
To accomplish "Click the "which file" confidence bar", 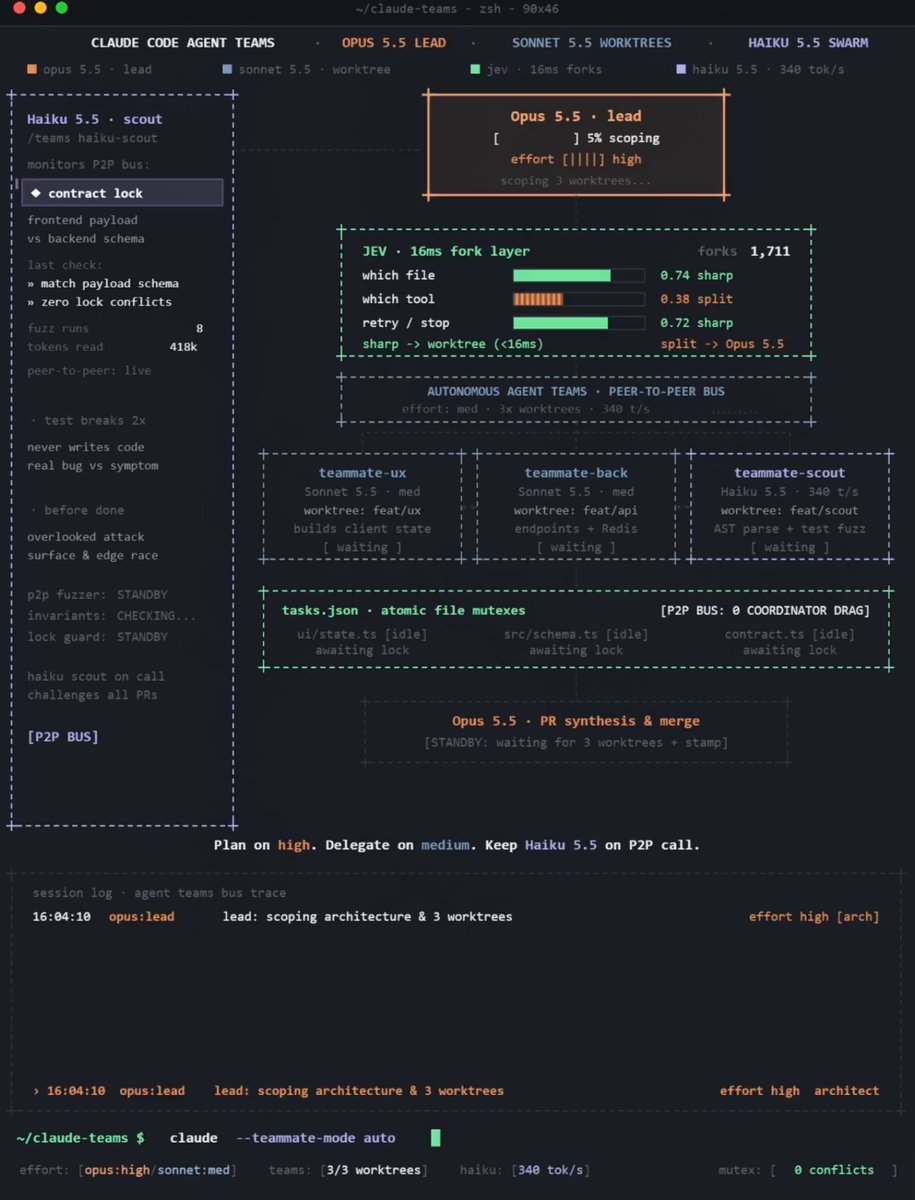I will (579, 275).
